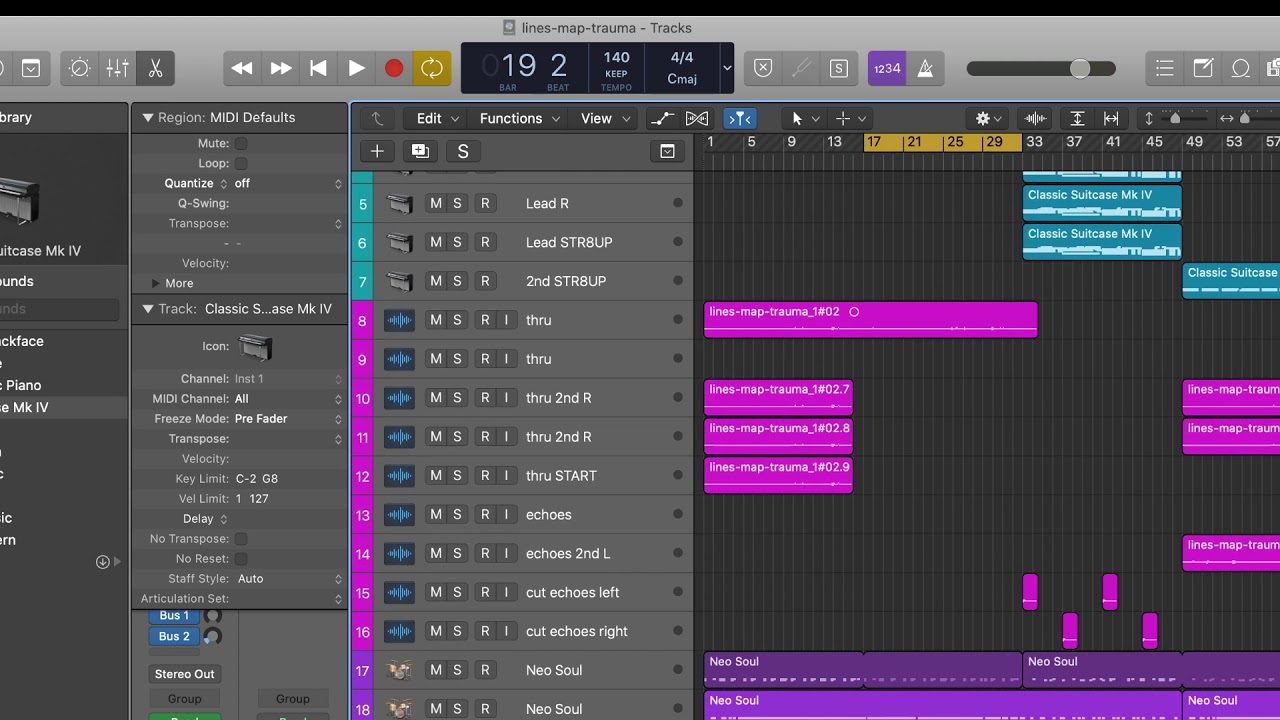This screenshot has height=720, width=1280.
Task: Open the Quantize value dropdown
Action: click(x=288, y=183)
